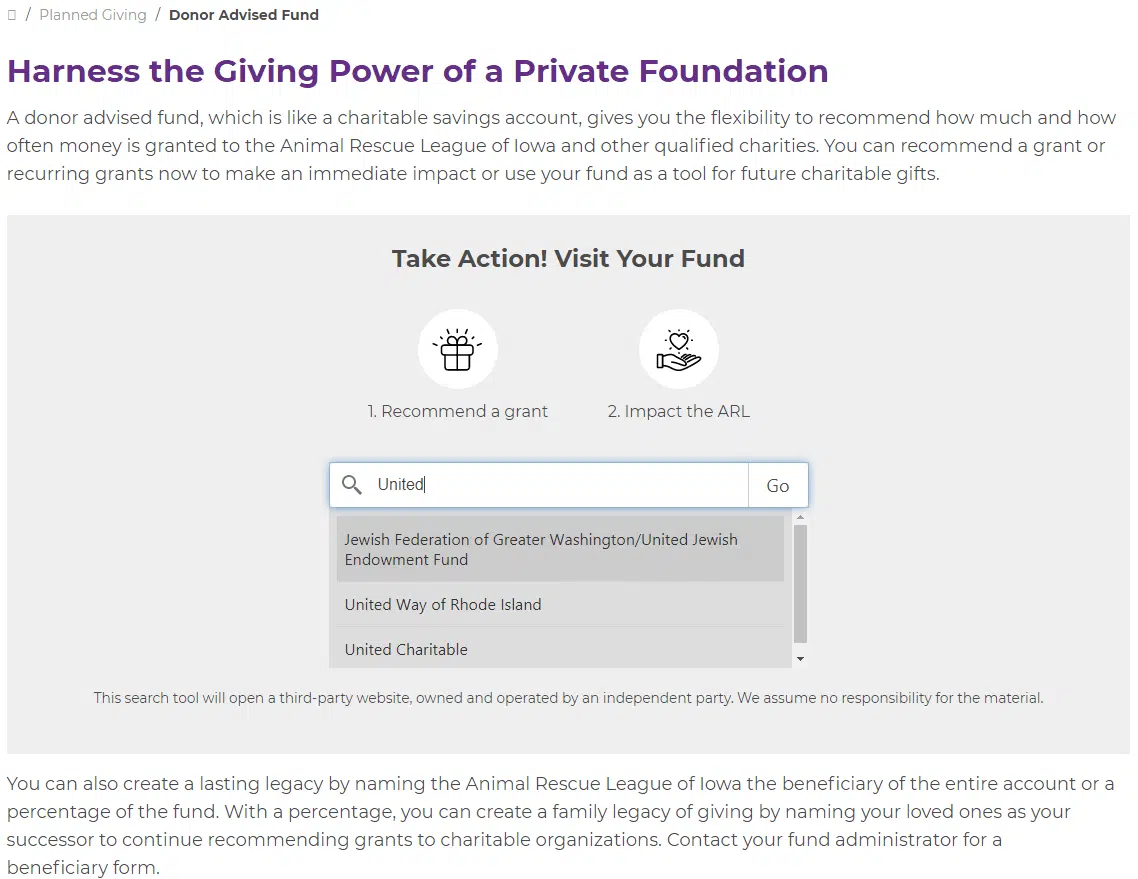Click the hand holding heart icon
This screenshot has height=879, width=1138.
coord(679,349)
